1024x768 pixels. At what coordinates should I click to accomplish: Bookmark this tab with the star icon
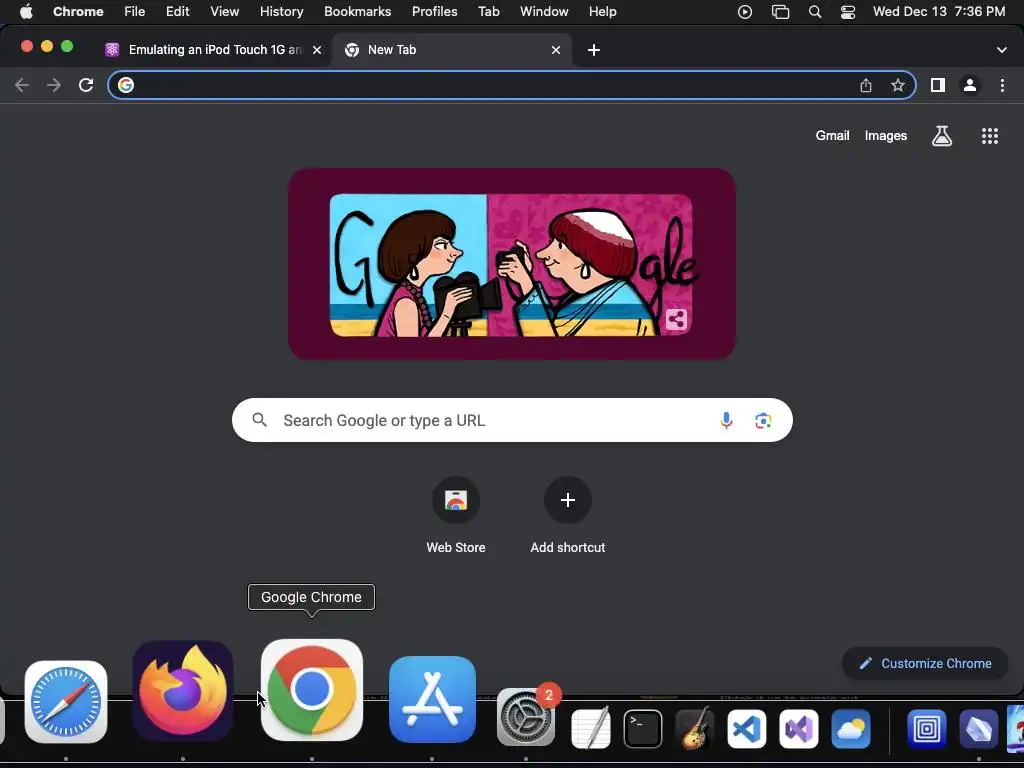898,85
